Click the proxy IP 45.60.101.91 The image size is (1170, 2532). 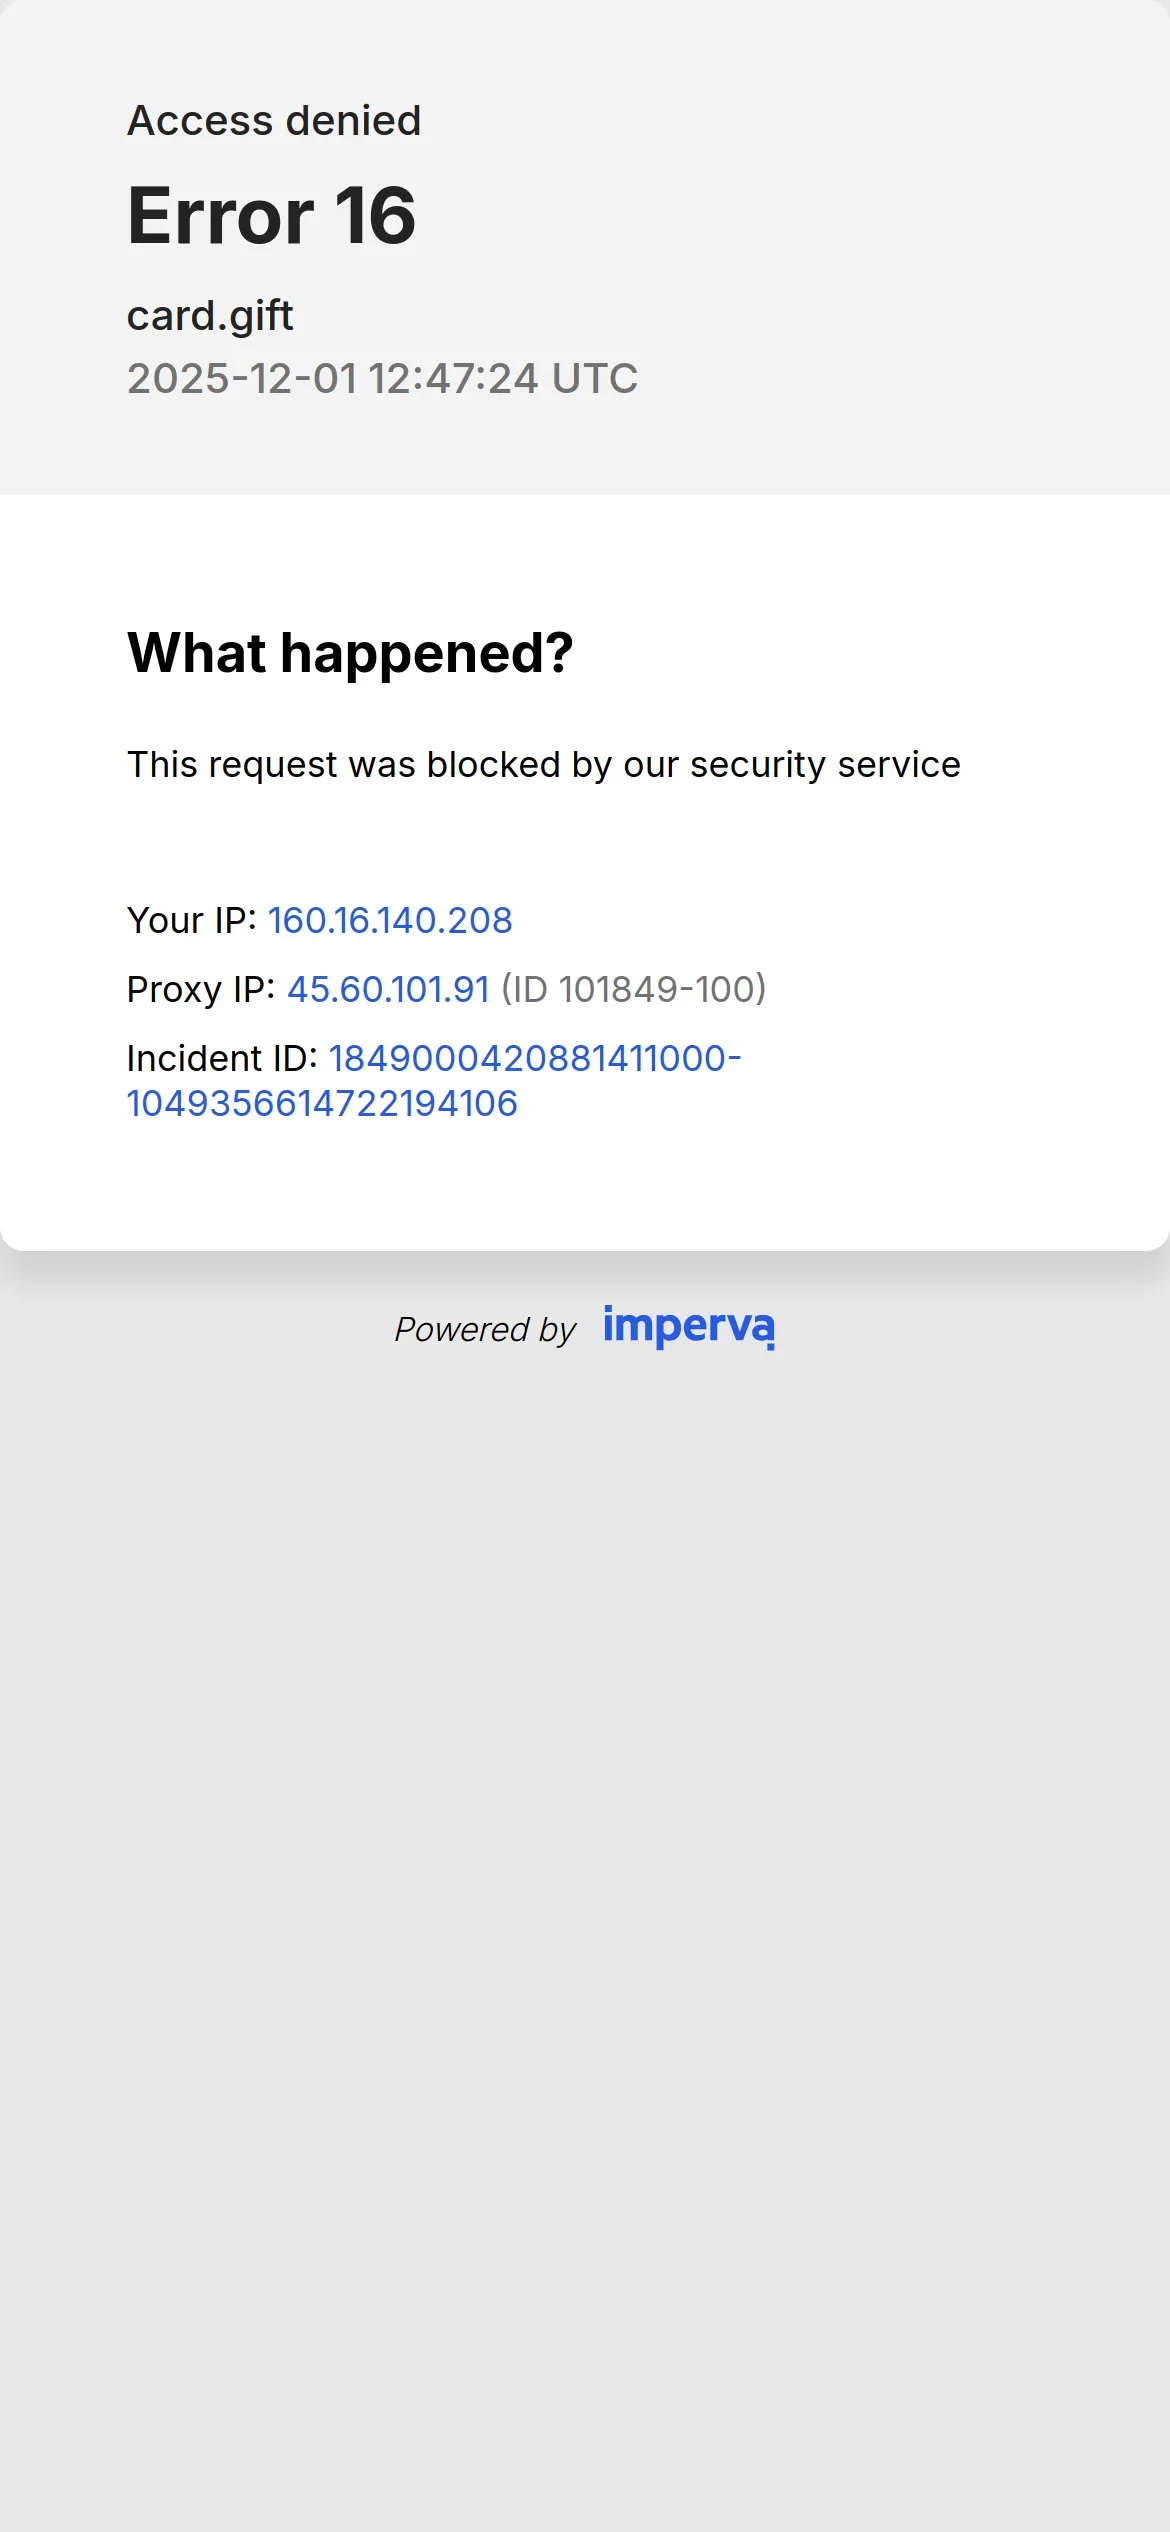pos(388,989)
